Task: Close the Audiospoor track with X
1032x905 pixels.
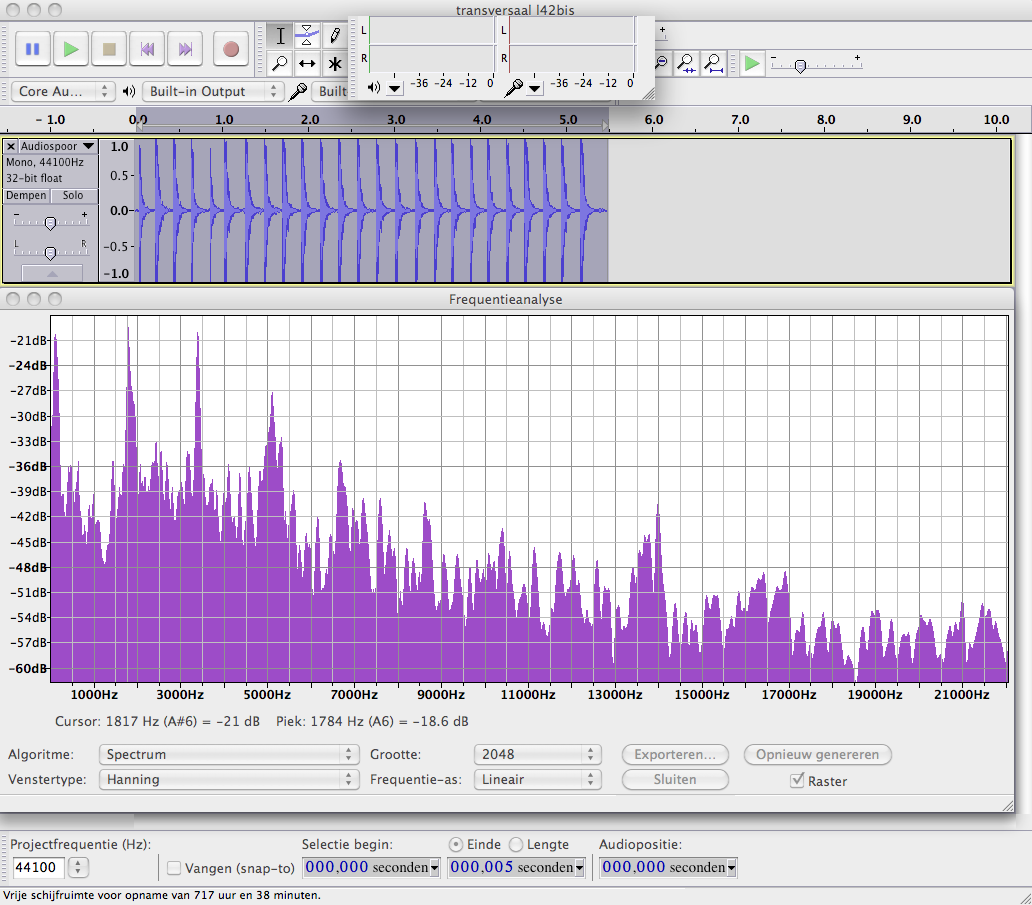Action: 11,146
